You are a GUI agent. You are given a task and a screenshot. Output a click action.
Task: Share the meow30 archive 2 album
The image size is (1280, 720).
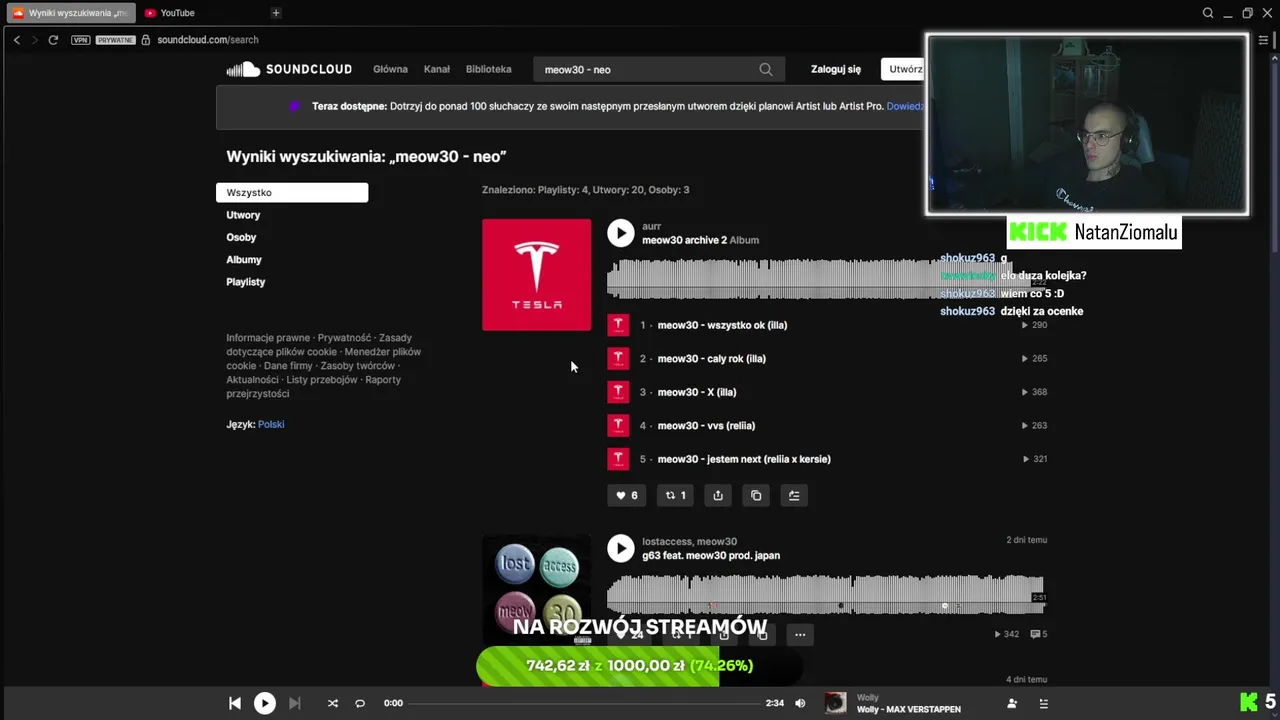718,495
